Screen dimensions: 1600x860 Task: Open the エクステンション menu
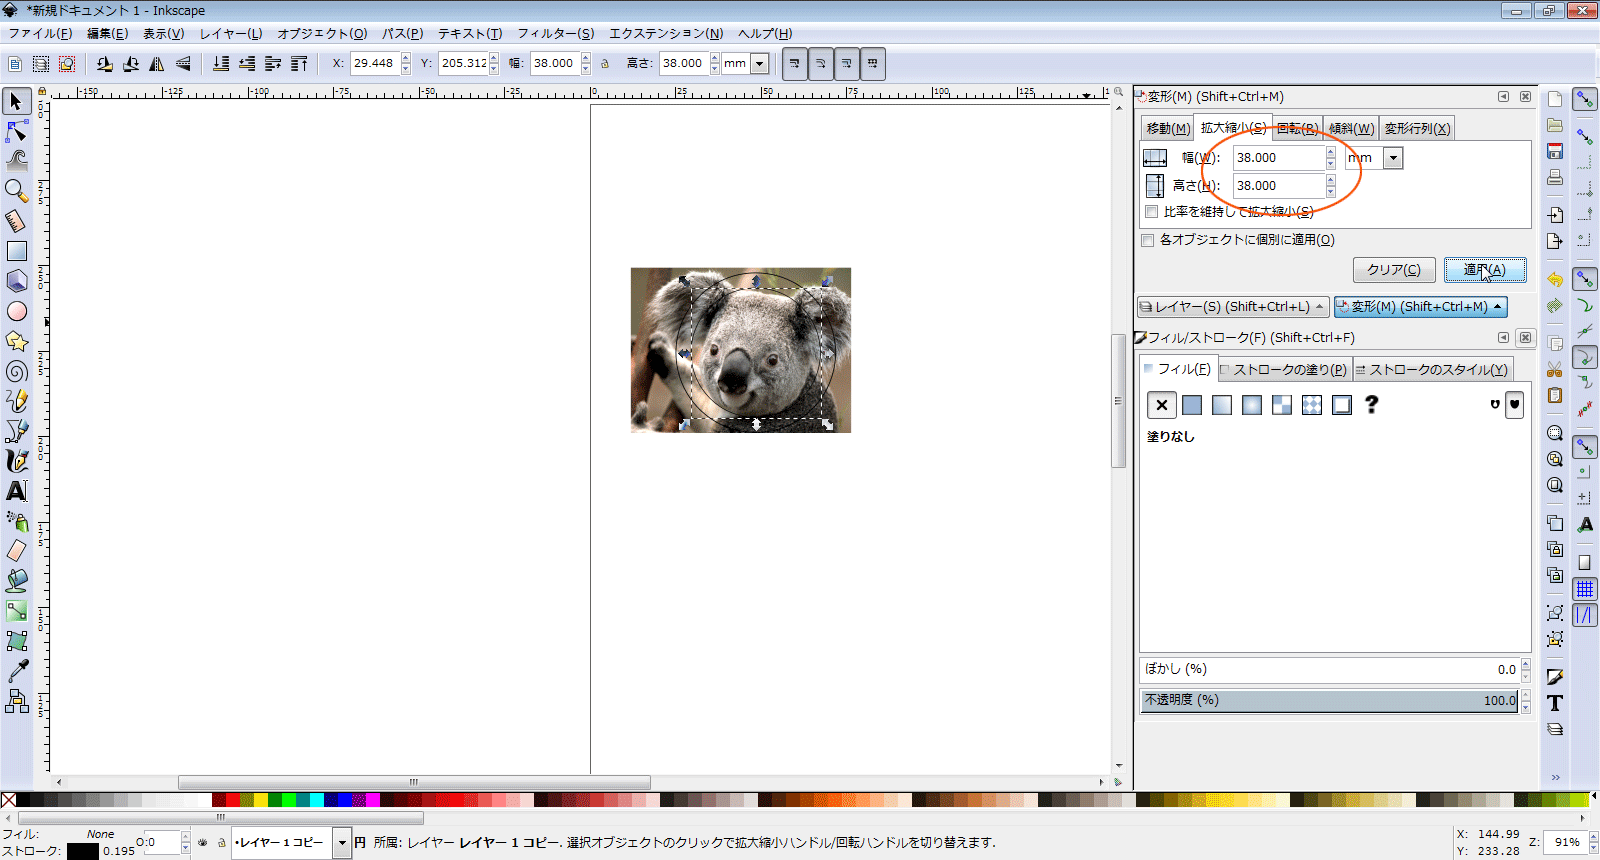(665, 33)
